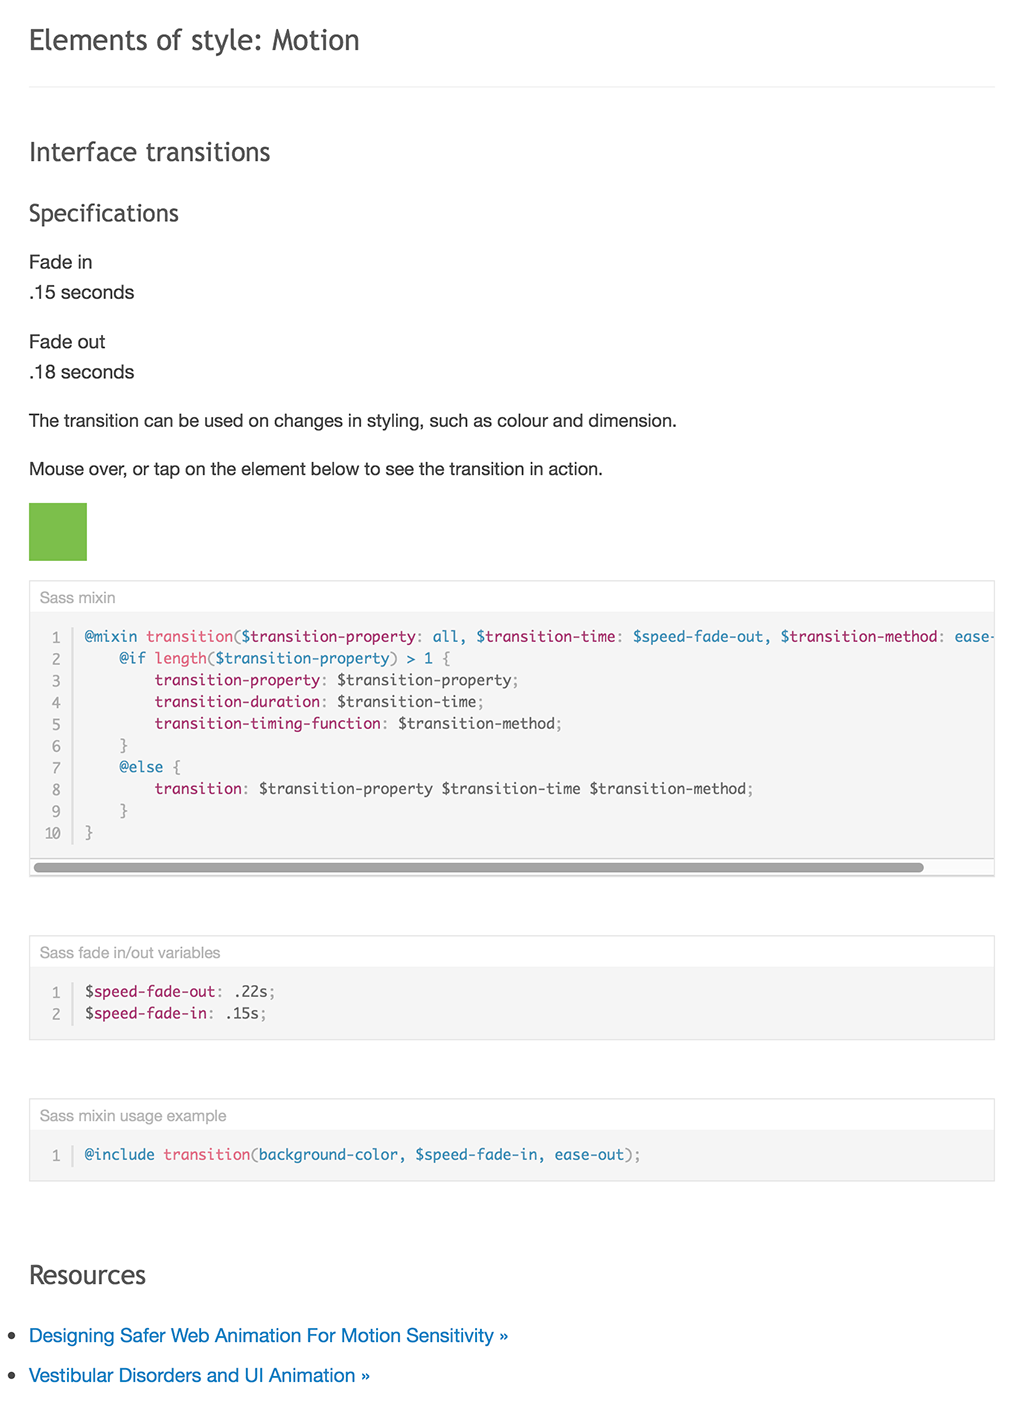Click the @mixin transition code line
The height and width of the screenshot is (1411, 1024).
click(539, 636)
